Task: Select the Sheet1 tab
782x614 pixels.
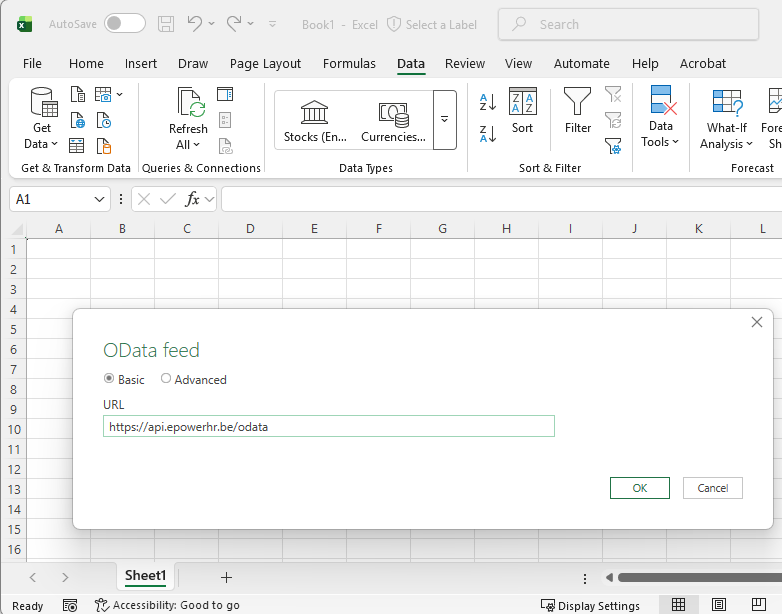Action: (x=145, y=576)
